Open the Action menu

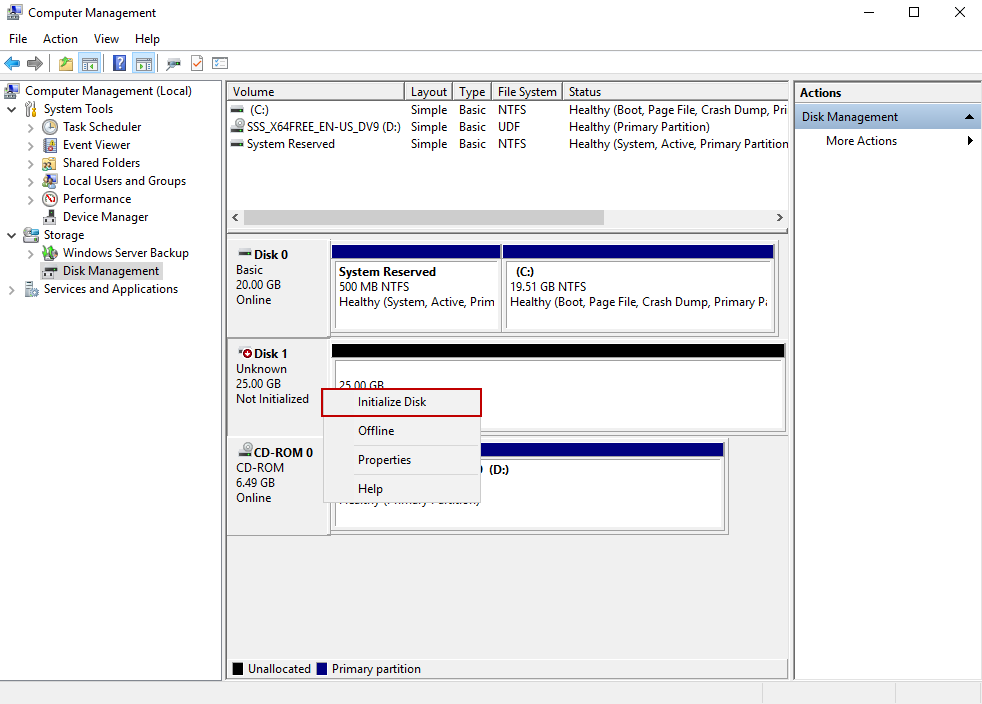pos(60,39)
